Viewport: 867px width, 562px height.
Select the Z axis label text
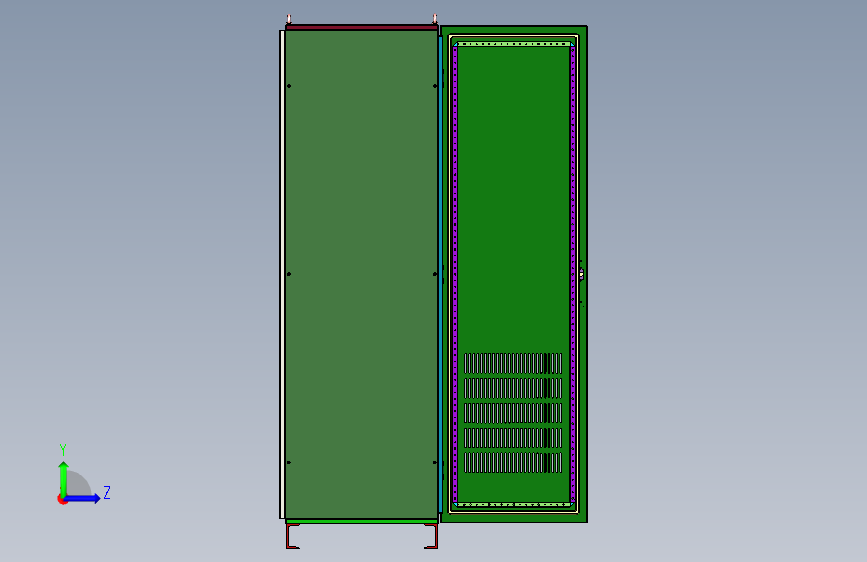point(107,492)
